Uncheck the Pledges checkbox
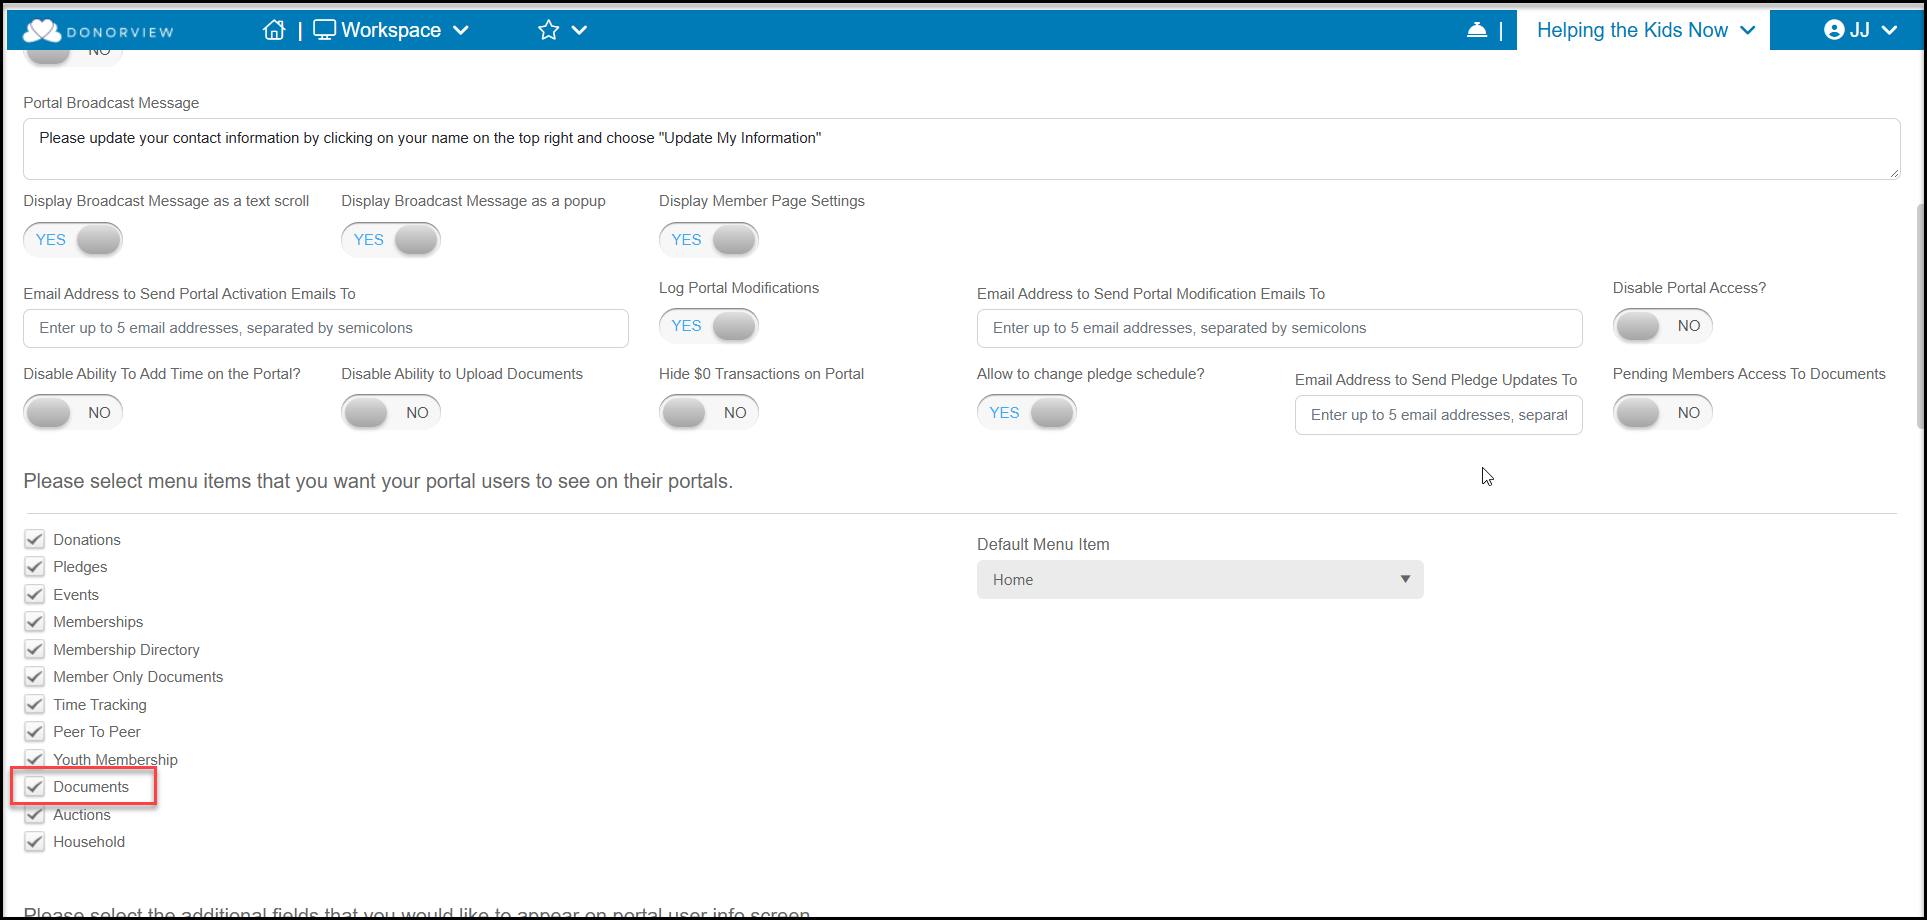 [x=35, y=567]
